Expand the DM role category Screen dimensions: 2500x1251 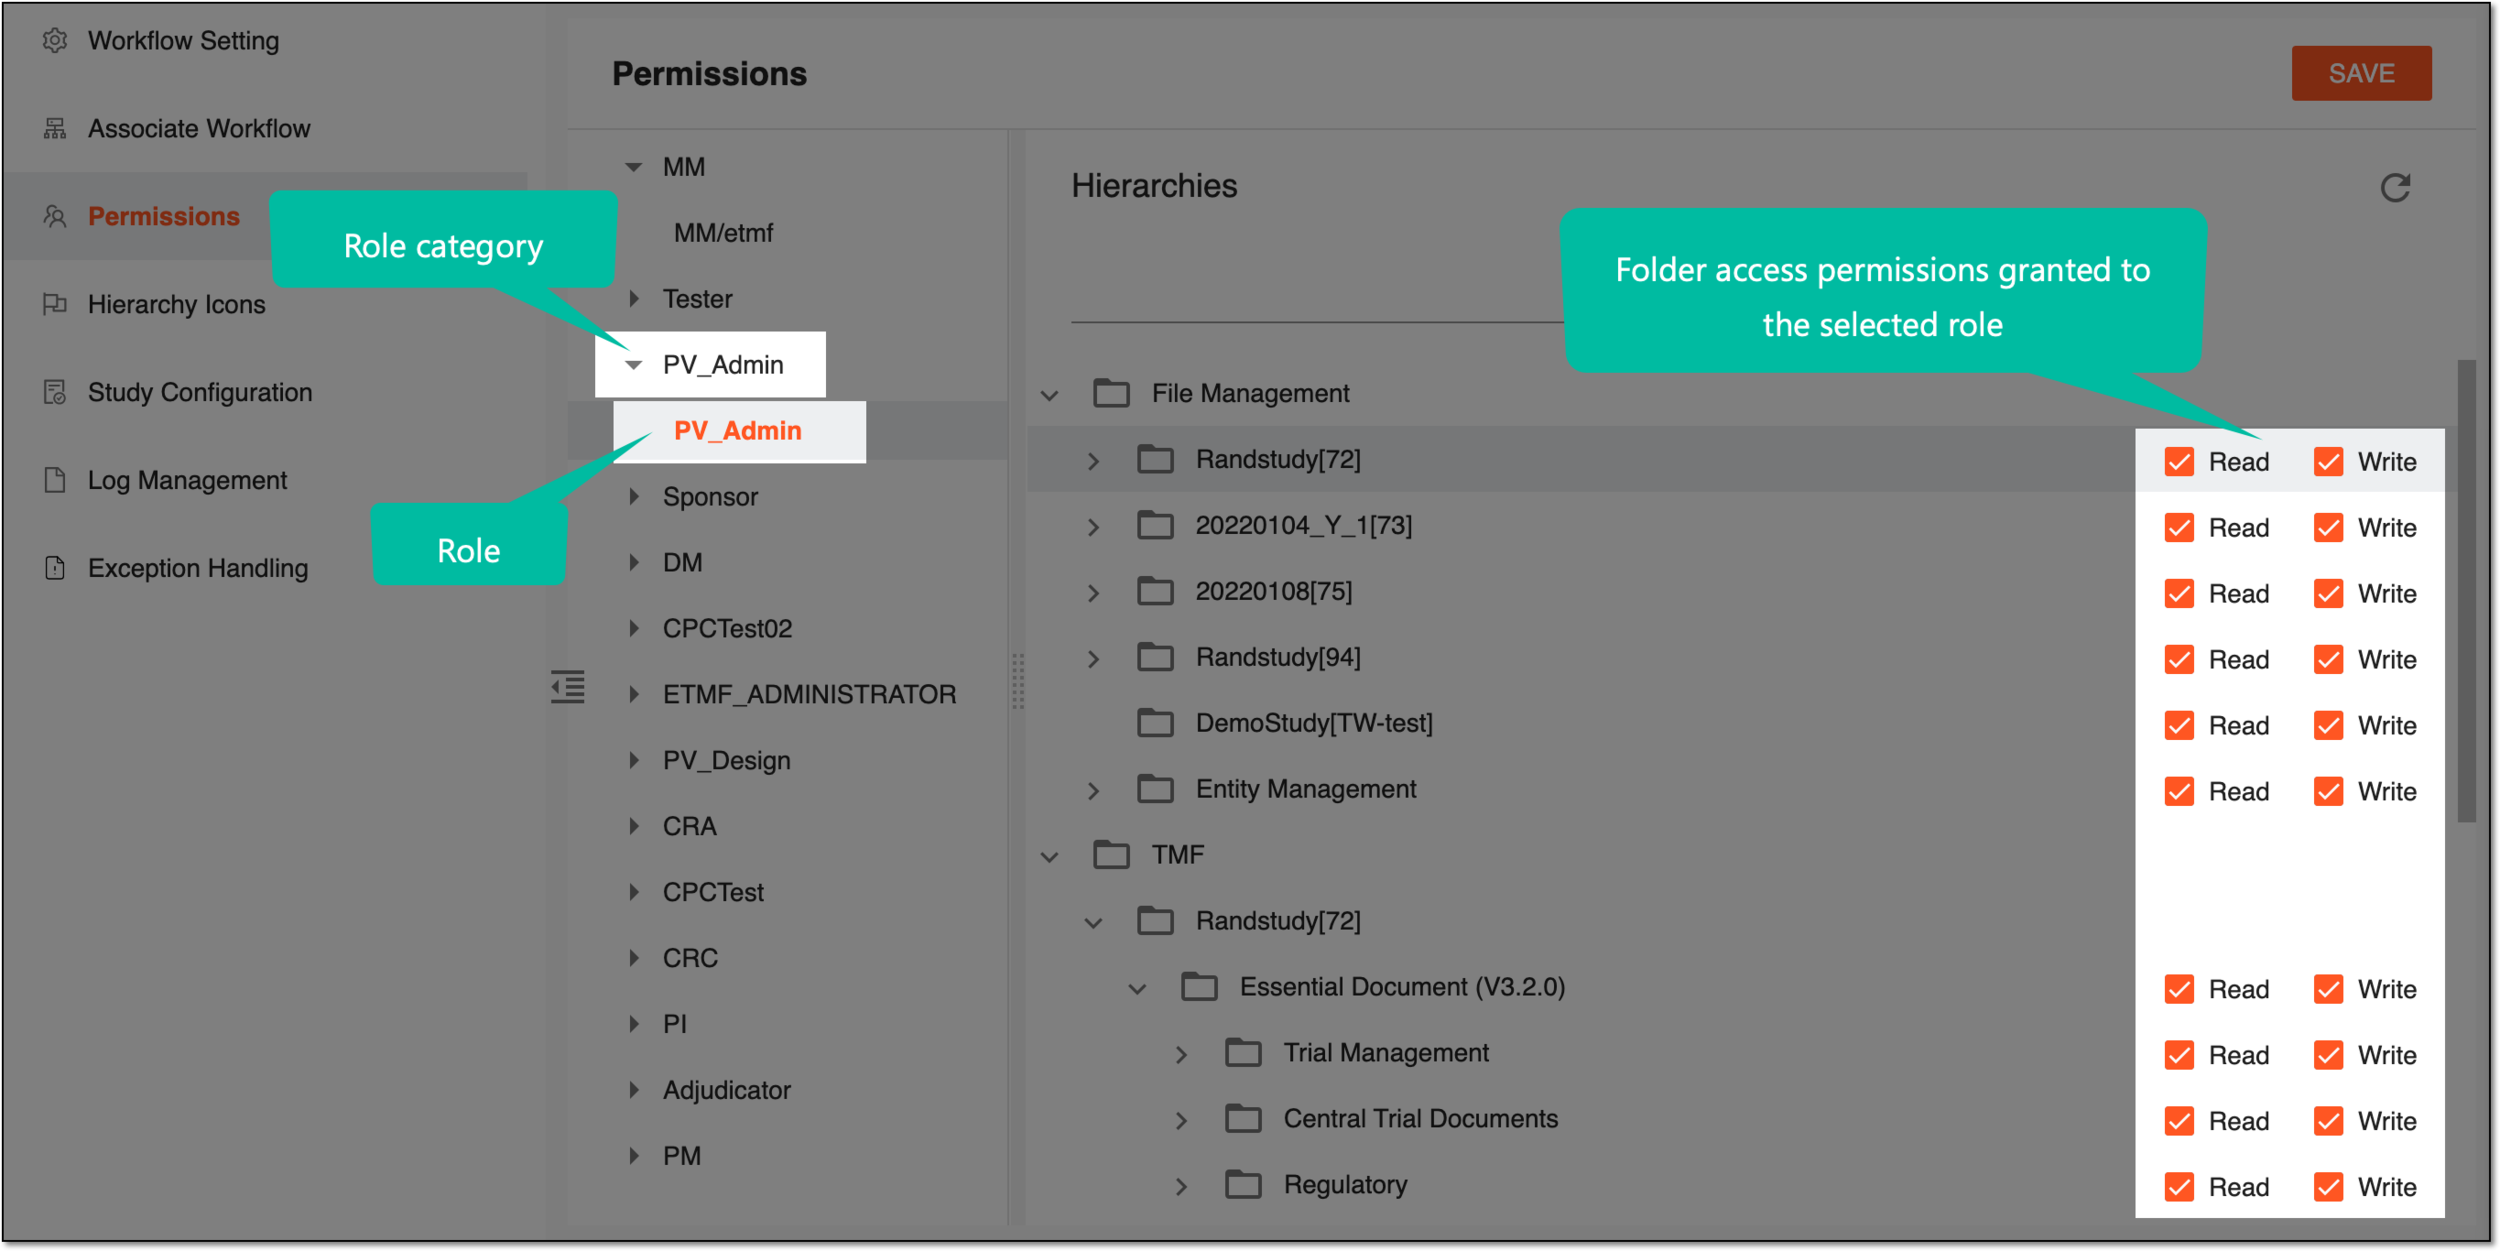(634, 563)
